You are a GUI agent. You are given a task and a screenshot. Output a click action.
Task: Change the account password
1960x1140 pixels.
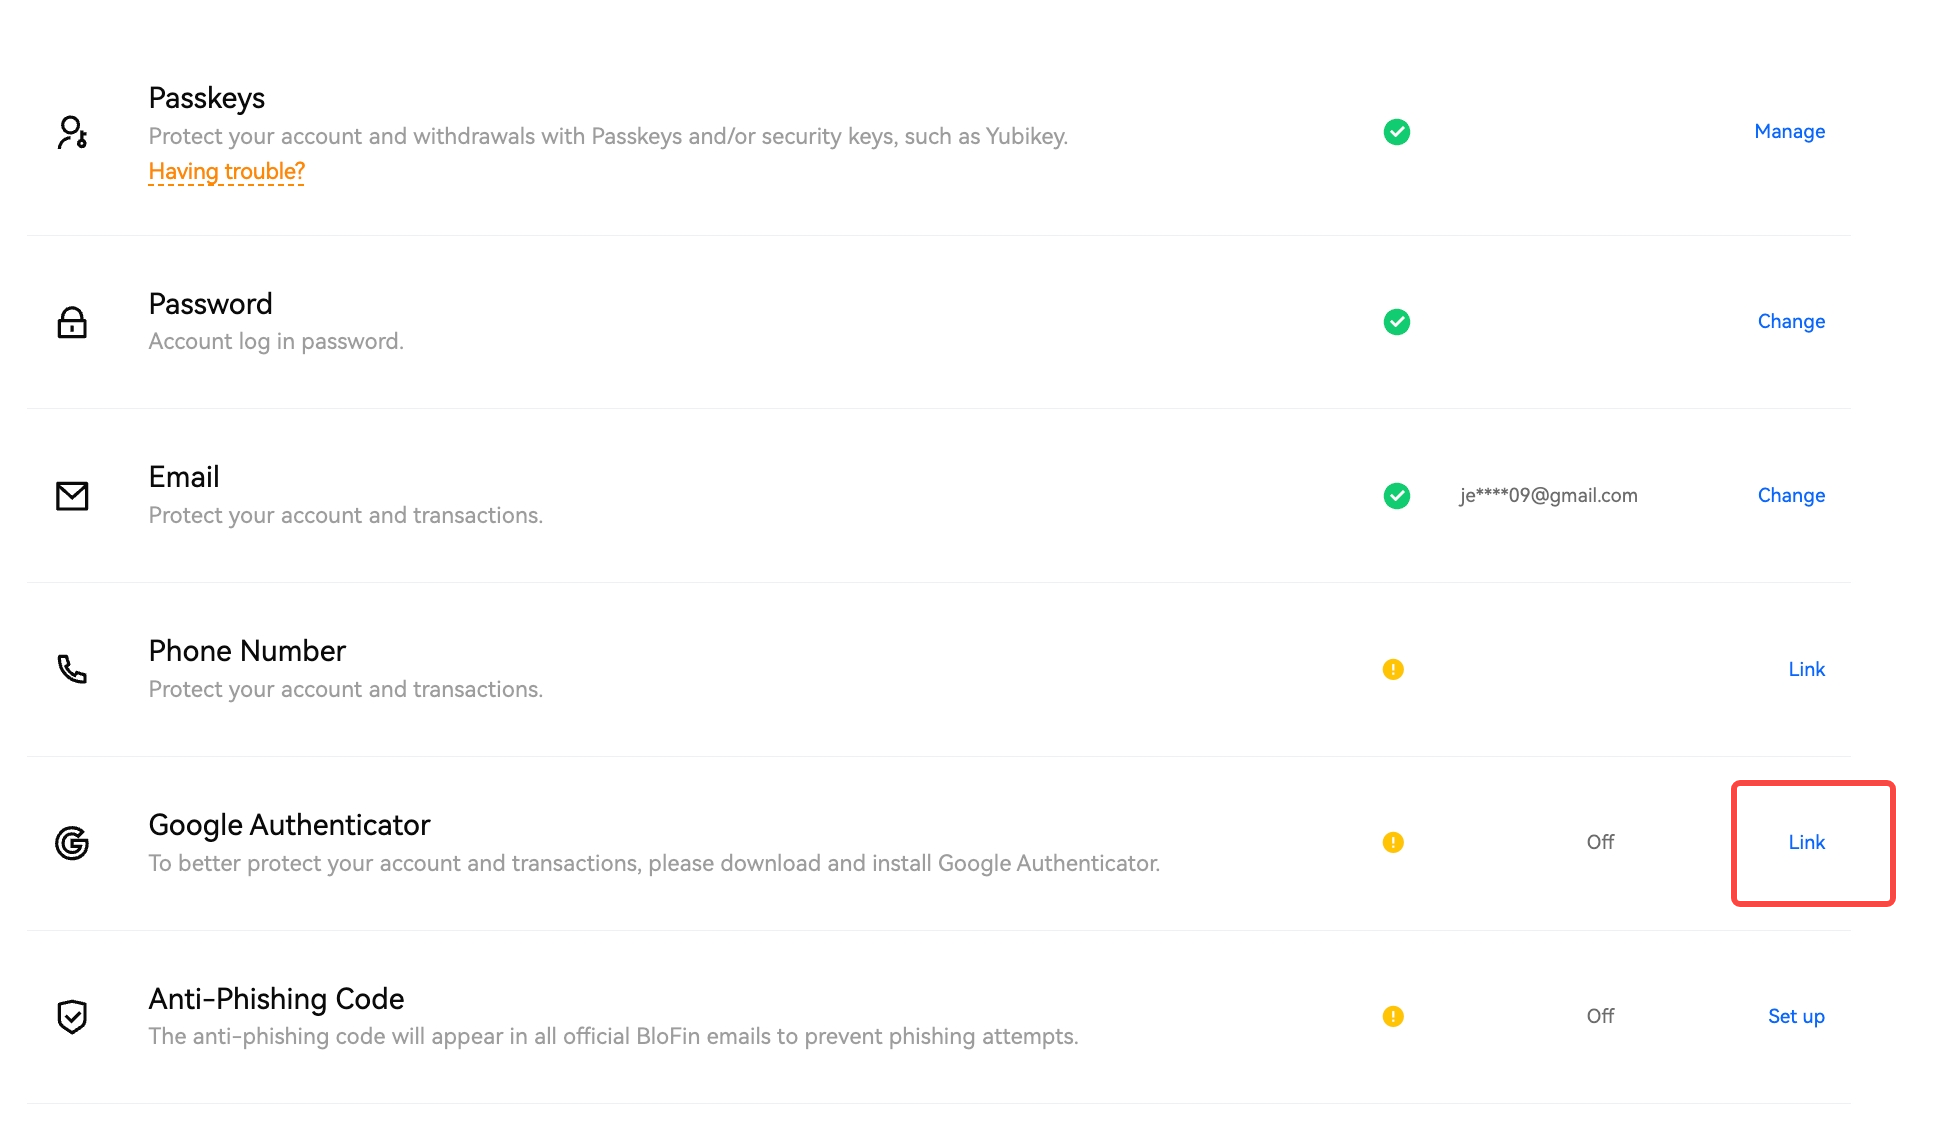point(1791,321)
